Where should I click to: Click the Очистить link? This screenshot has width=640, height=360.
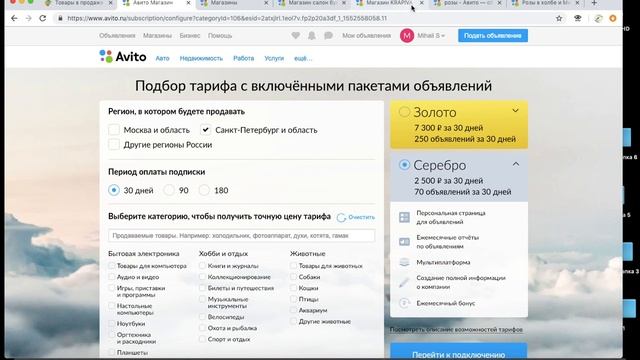point(356,217)
